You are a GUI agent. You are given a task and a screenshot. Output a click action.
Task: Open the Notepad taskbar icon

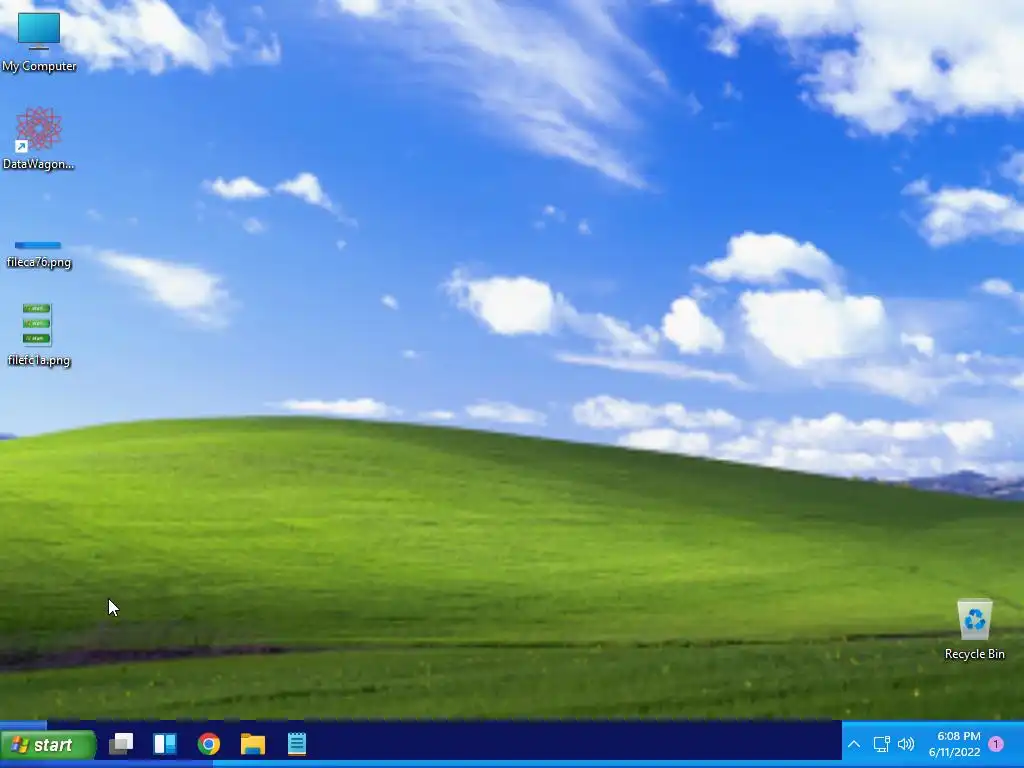pos(296,744)
